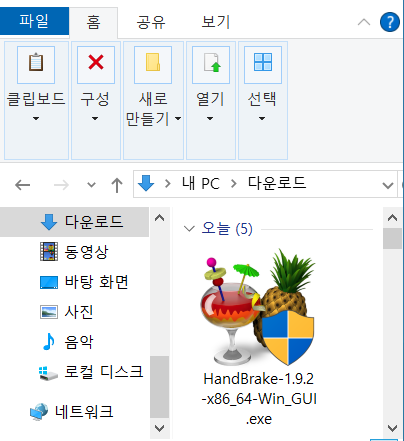
Task: Expand the chevron before 내 PC in path
Action: pyautogui.click(x=168, y=184)
